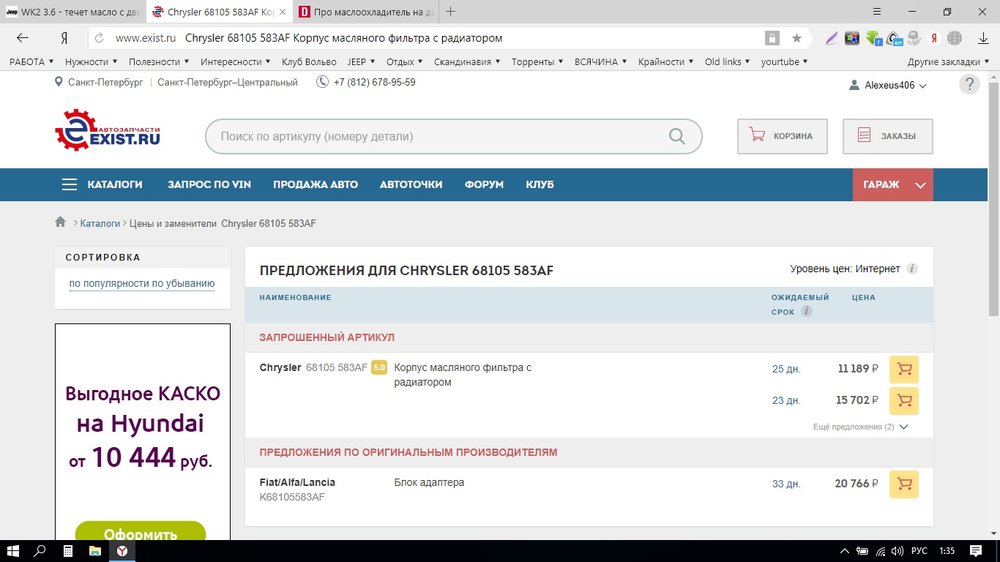The image size is (1000, 562).
Task: Add the 11 189 ₽ Chrysler offer to cart
Action: click(904, 369)
